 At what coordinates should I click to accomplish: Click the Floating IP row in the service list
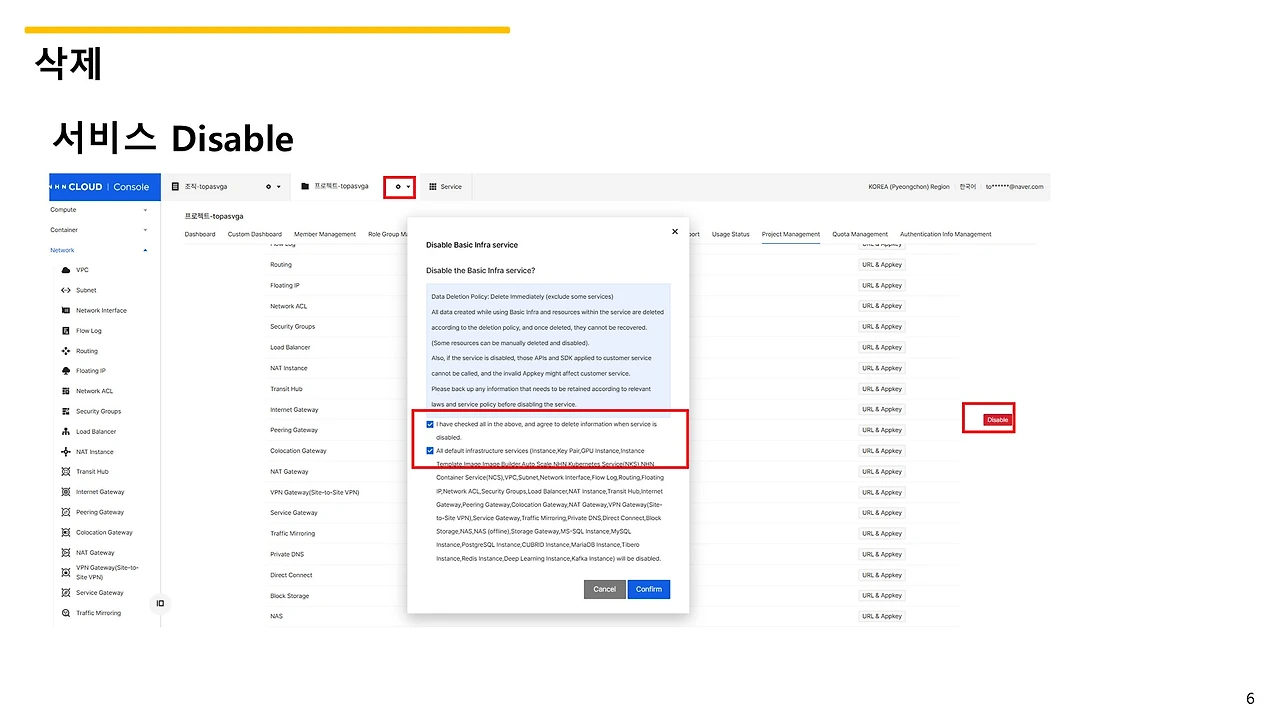(x=285, y=286)
